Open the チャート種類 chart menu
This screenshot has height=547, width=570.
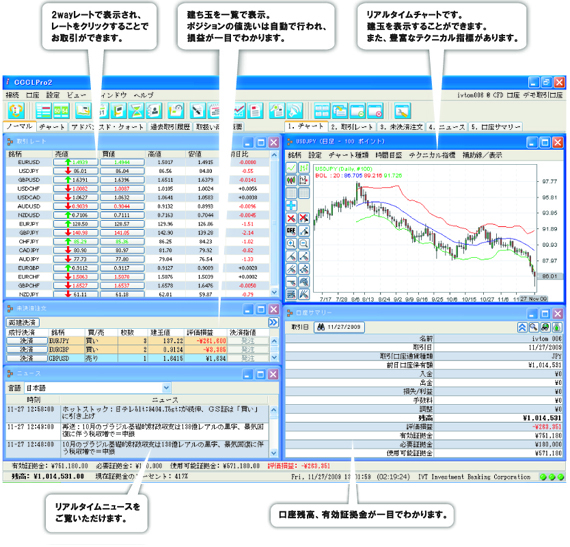tap(349, 155)
